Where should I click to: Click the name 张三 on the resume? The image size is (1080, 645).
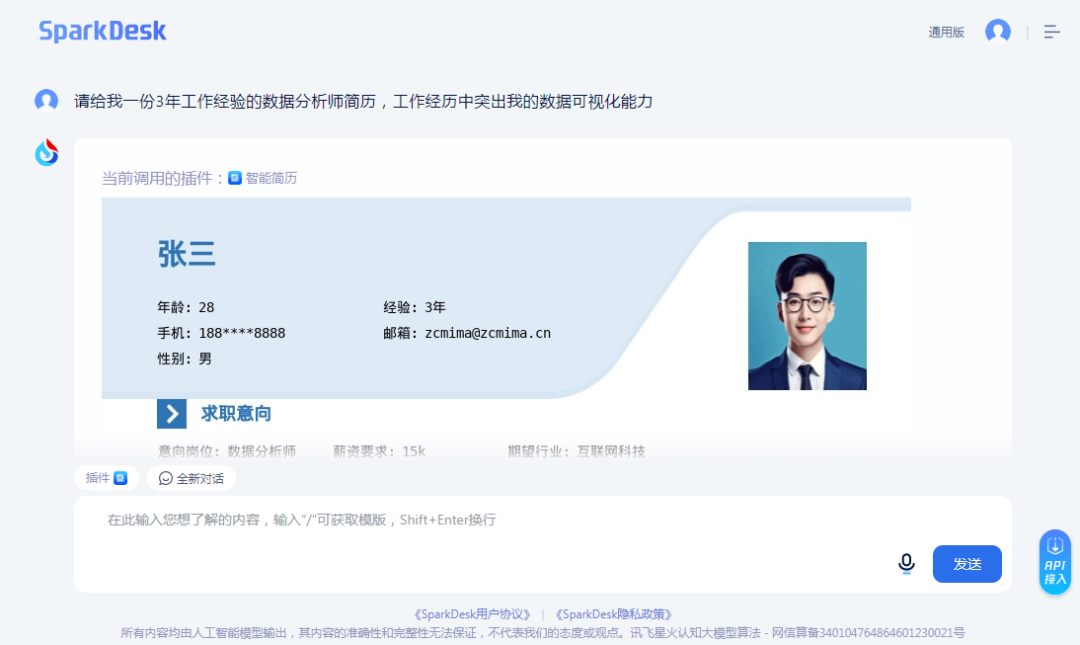(187, 254)
